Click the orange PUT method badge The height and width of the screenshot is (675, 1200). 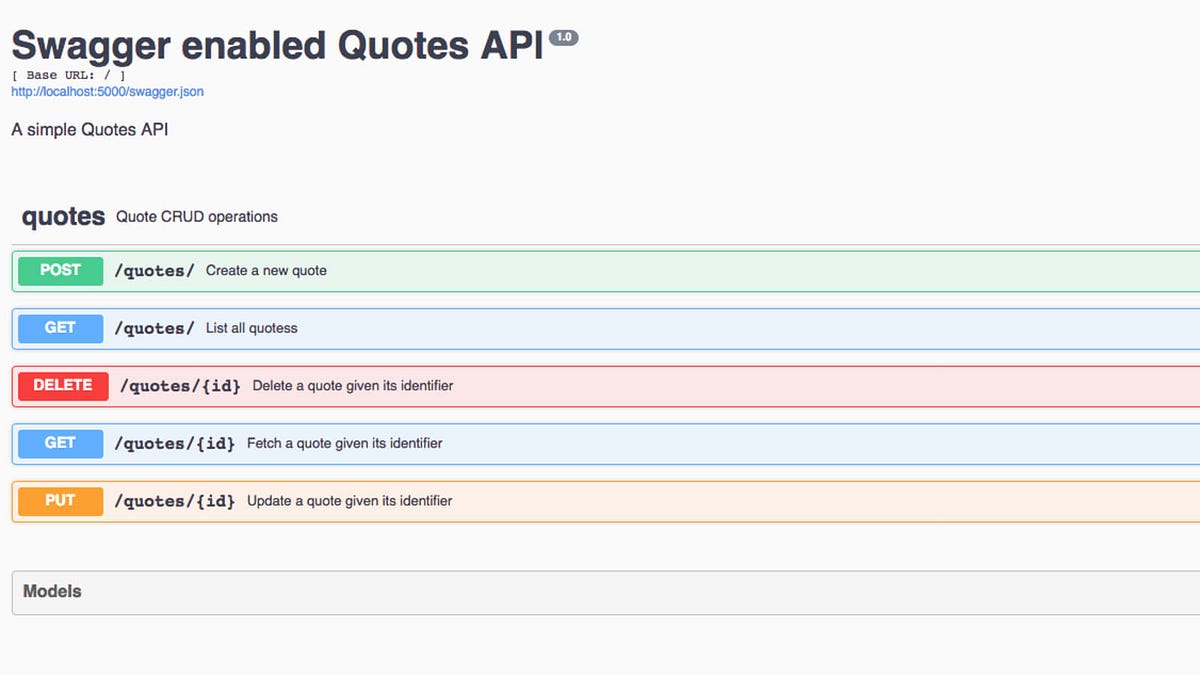click(x=60, y=500)
